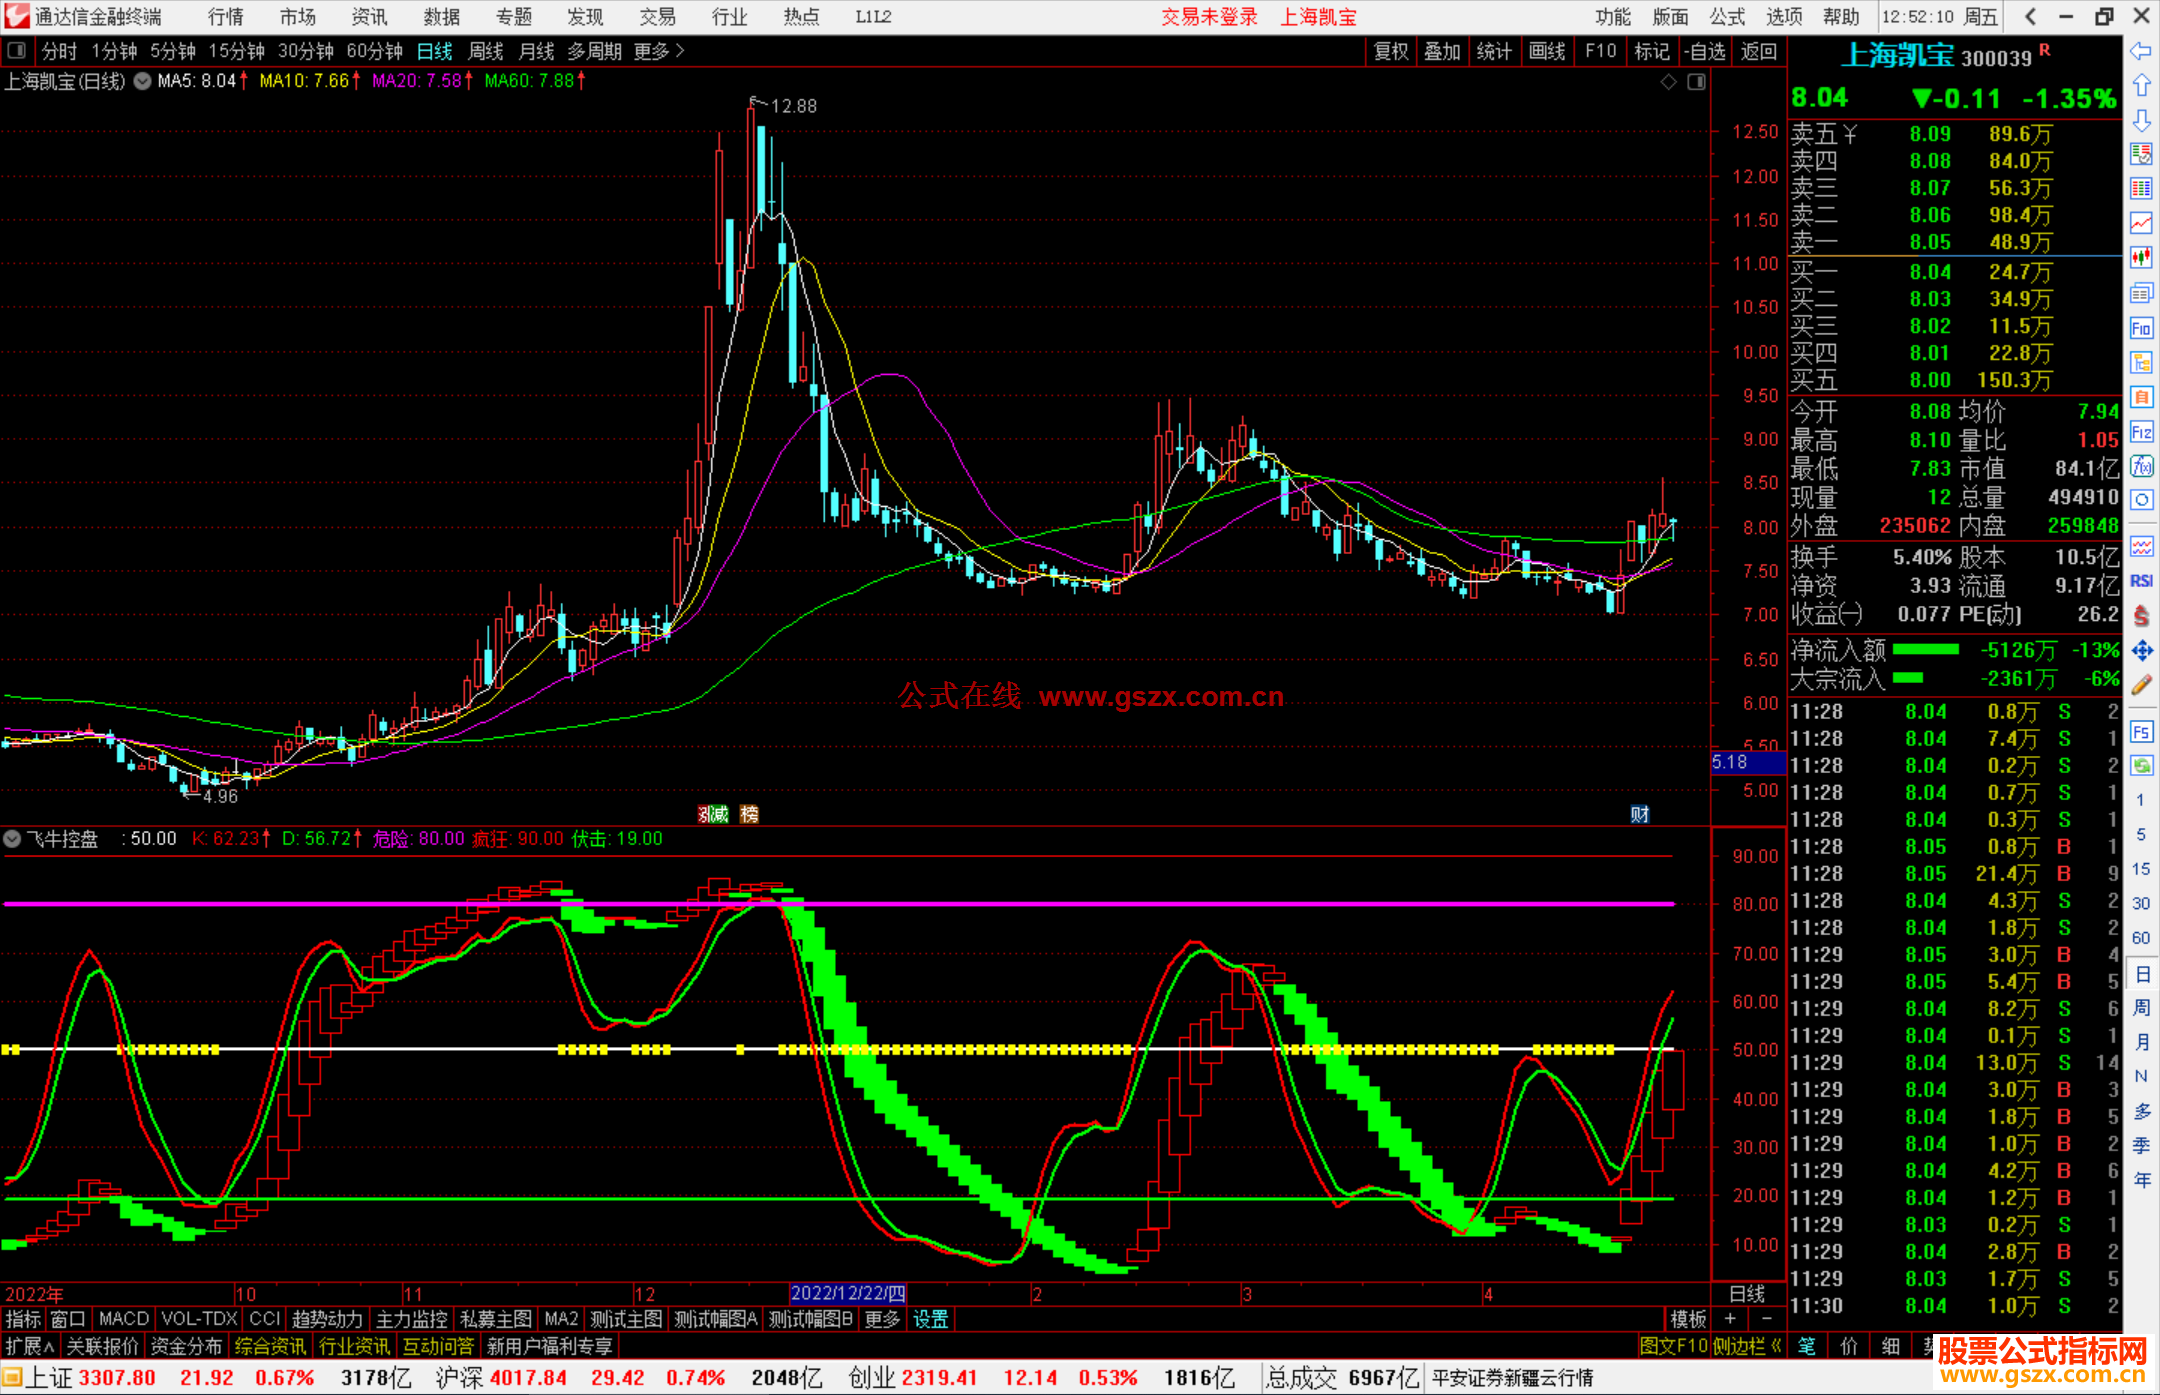Open the multi-window news icon in sidebar

(x=2141, y=293)
